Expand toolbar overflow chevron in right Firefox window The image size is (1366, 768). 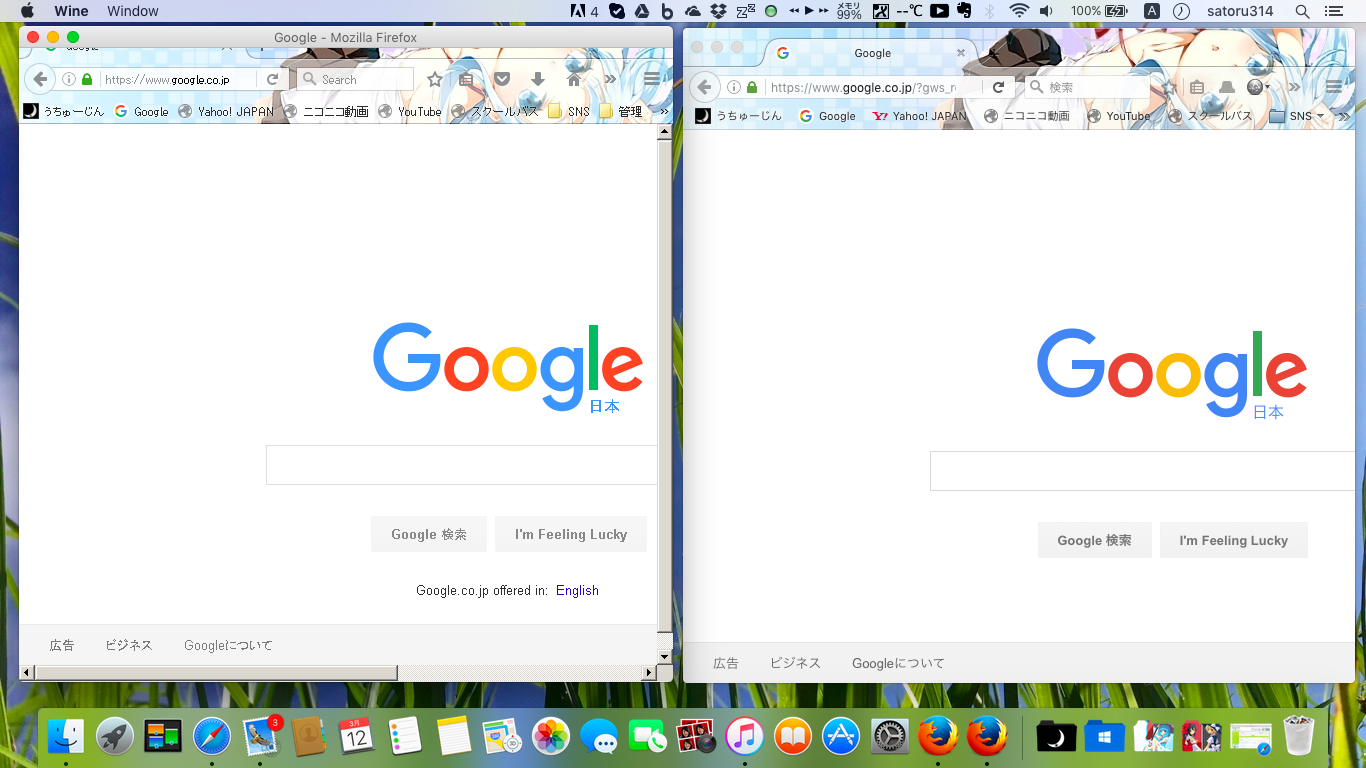pyautogui.click(x=1294, y=87)
